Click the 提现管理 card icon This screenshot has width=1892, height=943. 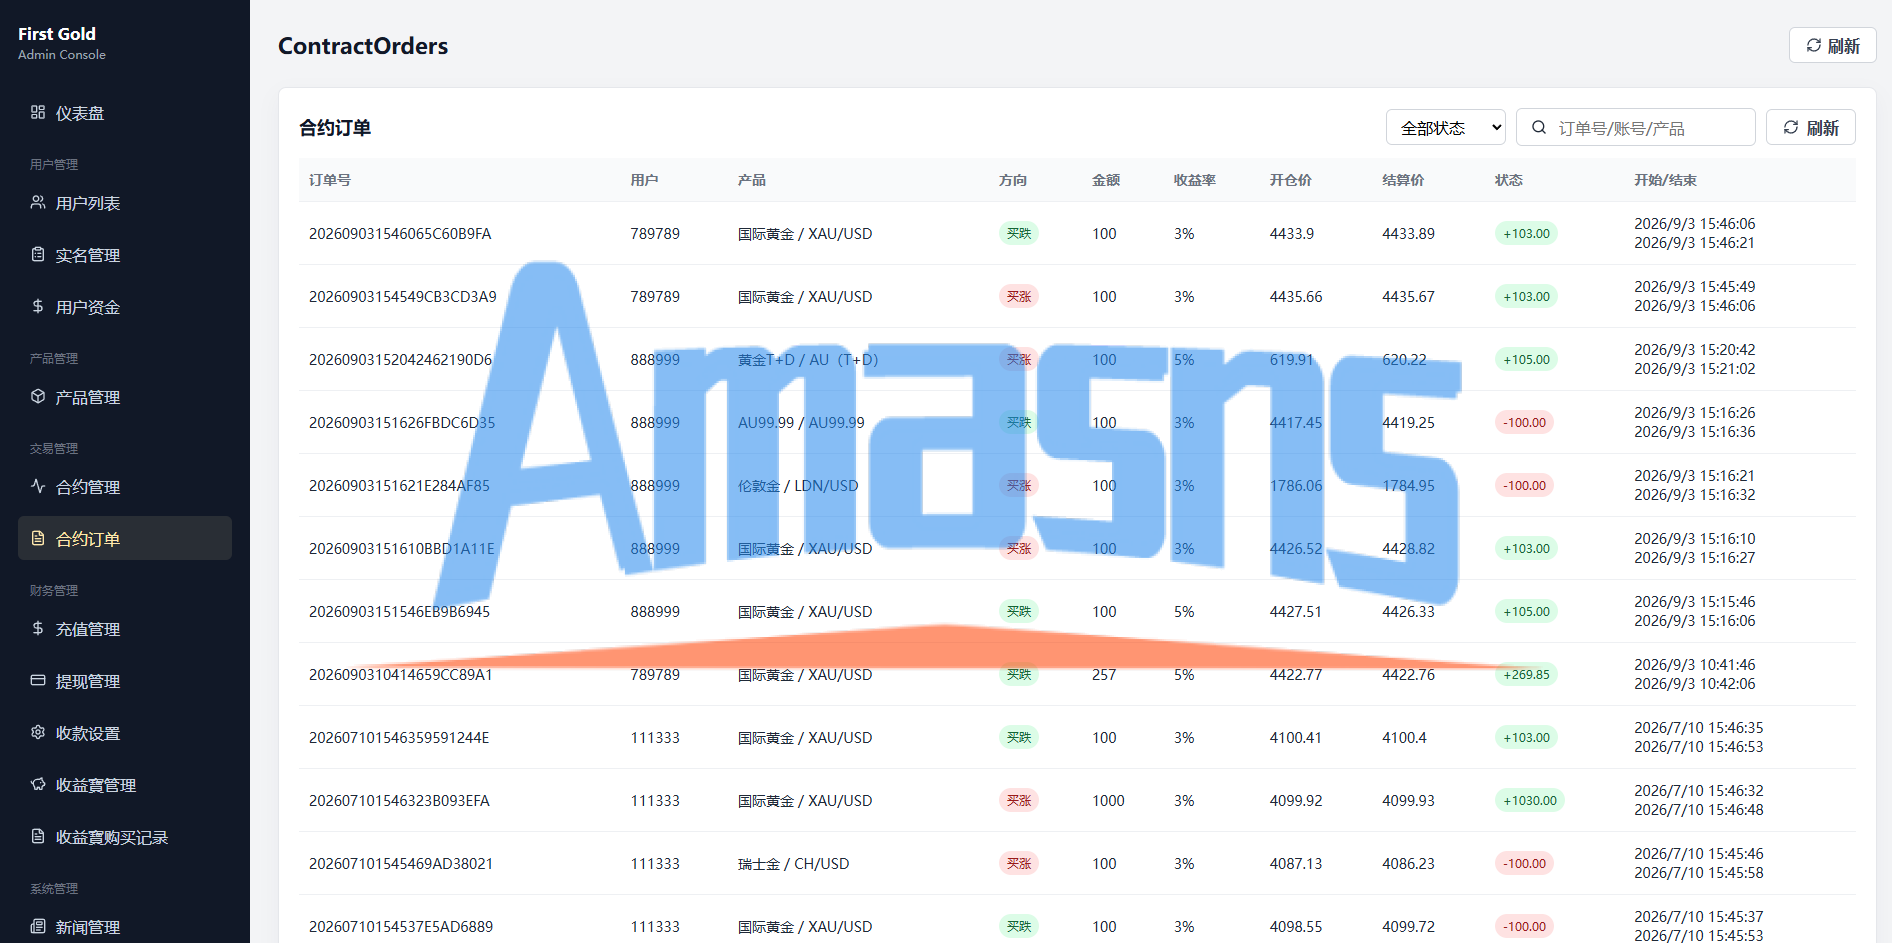click(38, 680)
